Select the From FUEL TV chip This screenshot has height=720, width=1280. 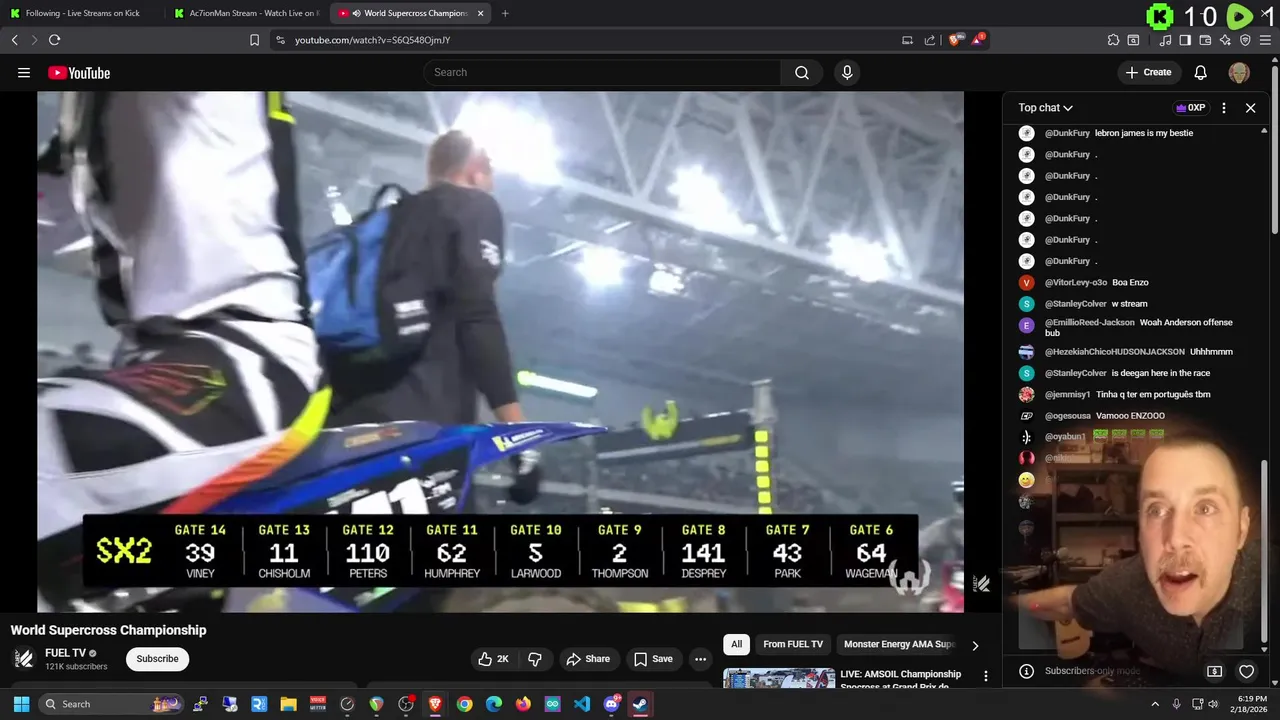coord(793,645)
